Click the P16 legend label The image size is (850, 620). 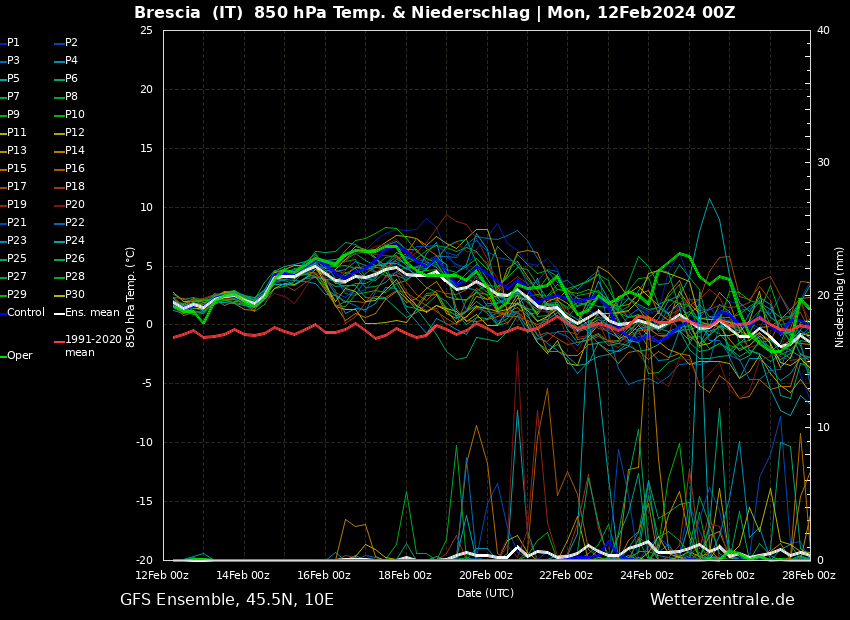pos(75,169)
